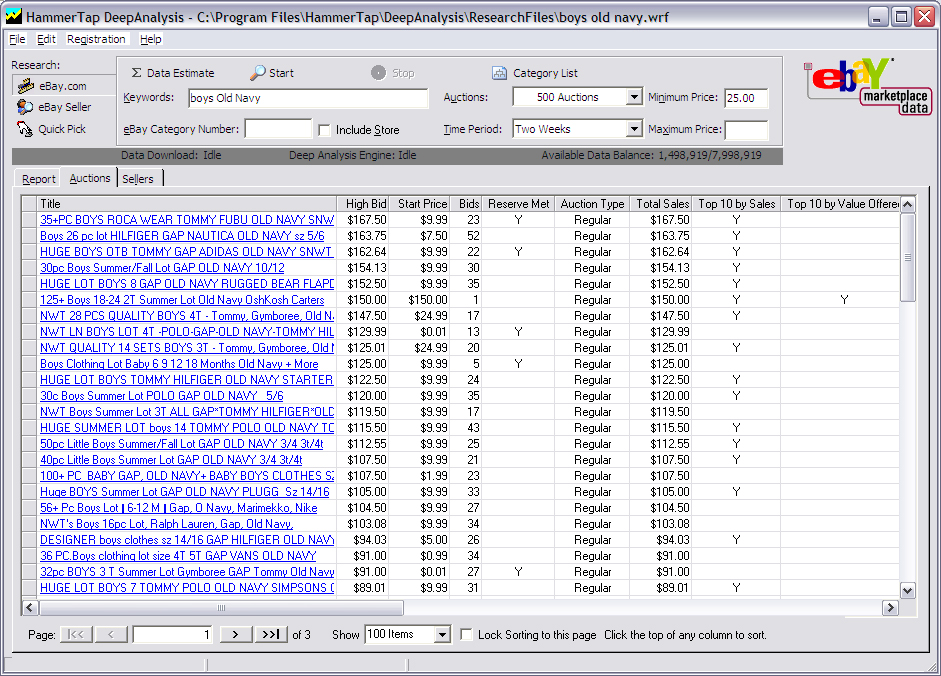941x676 pixels.
Task: Switch to the Sellers tab
Action: 138,179
